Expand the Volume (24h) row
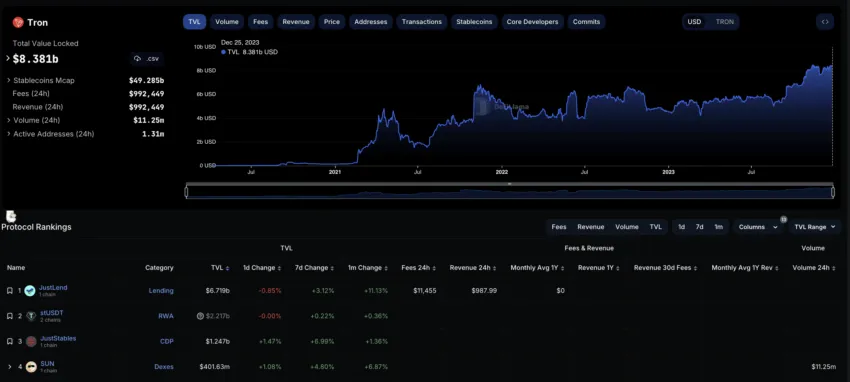 [9, 120]
